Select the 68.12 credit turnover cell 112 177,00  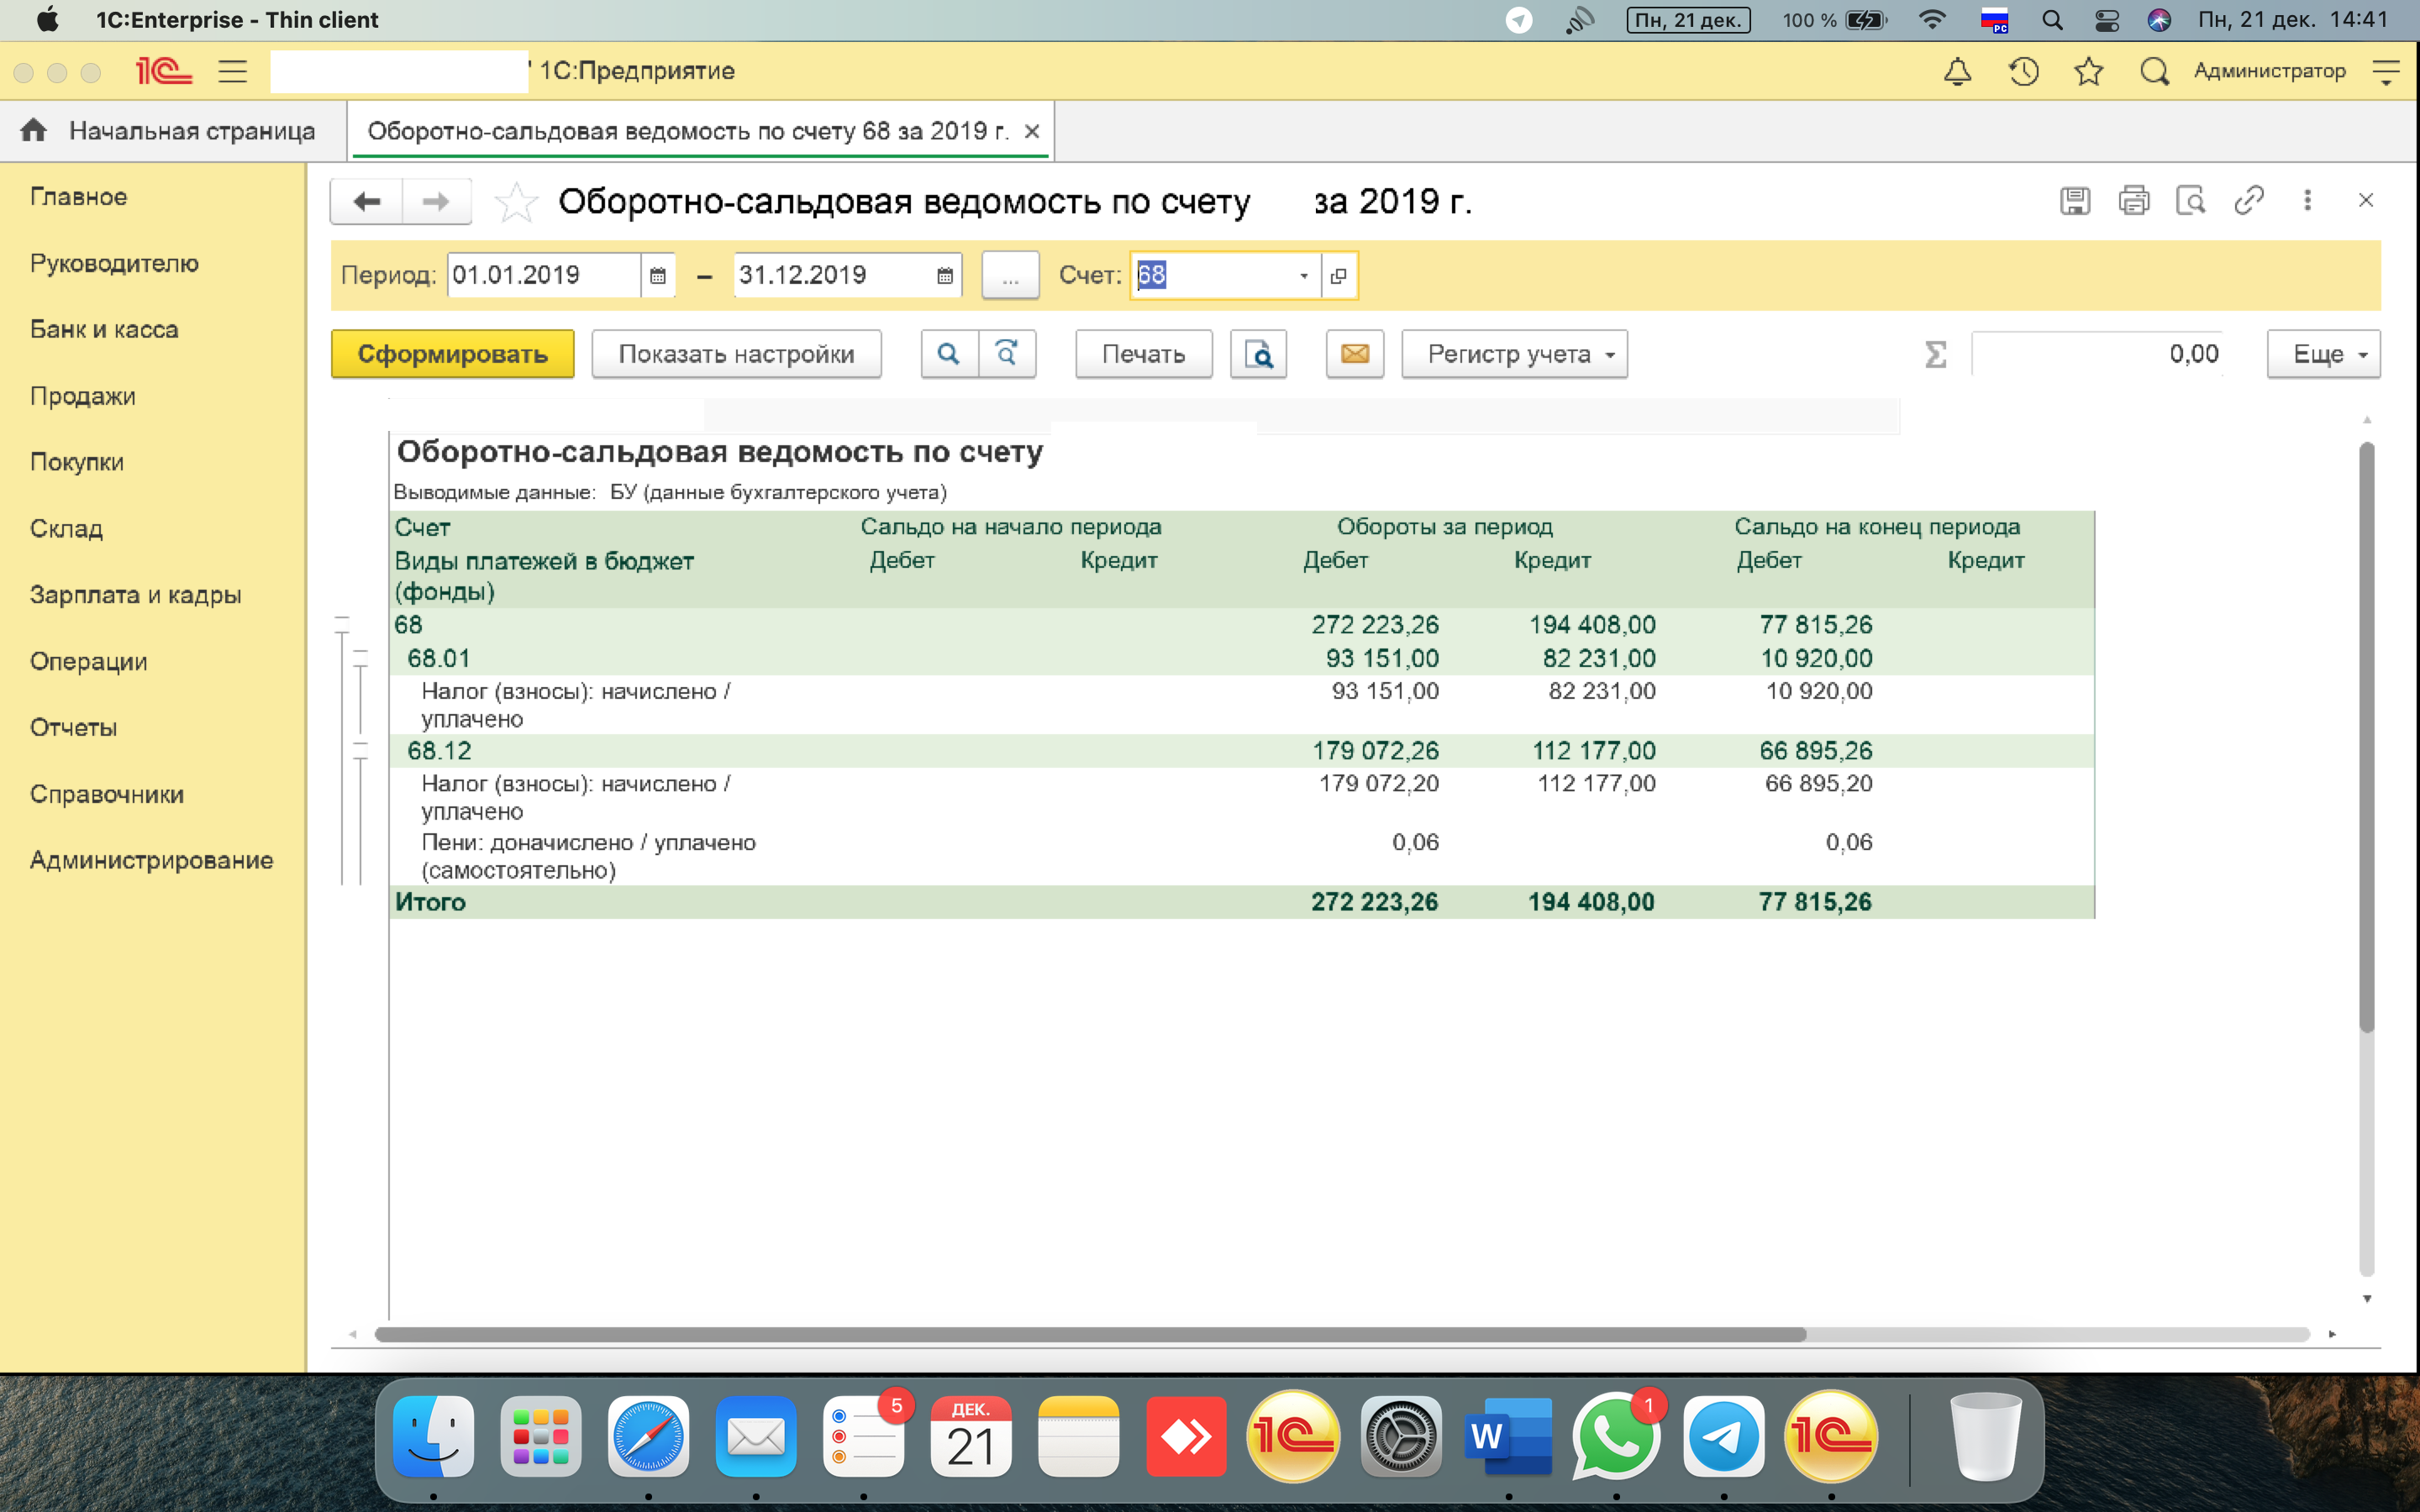(1594, 751)
